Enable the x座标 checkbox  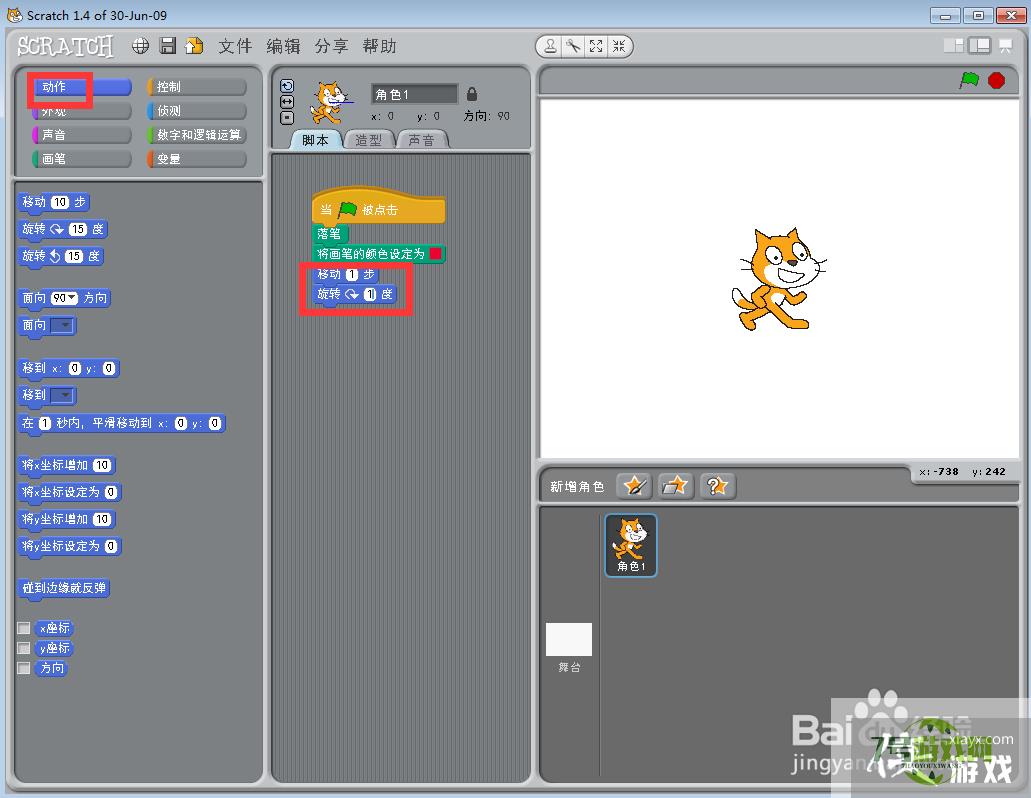click(24, 628)
